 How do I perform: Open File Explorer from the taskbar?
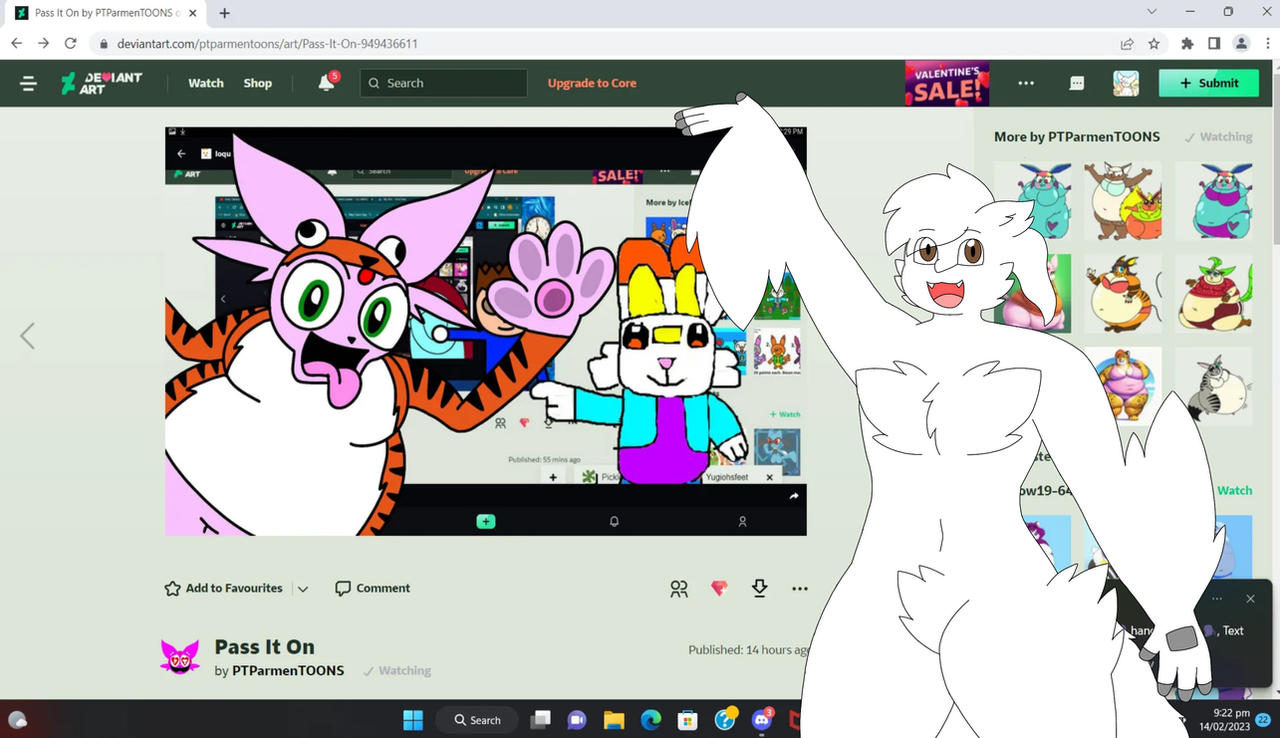pos(613,720)
